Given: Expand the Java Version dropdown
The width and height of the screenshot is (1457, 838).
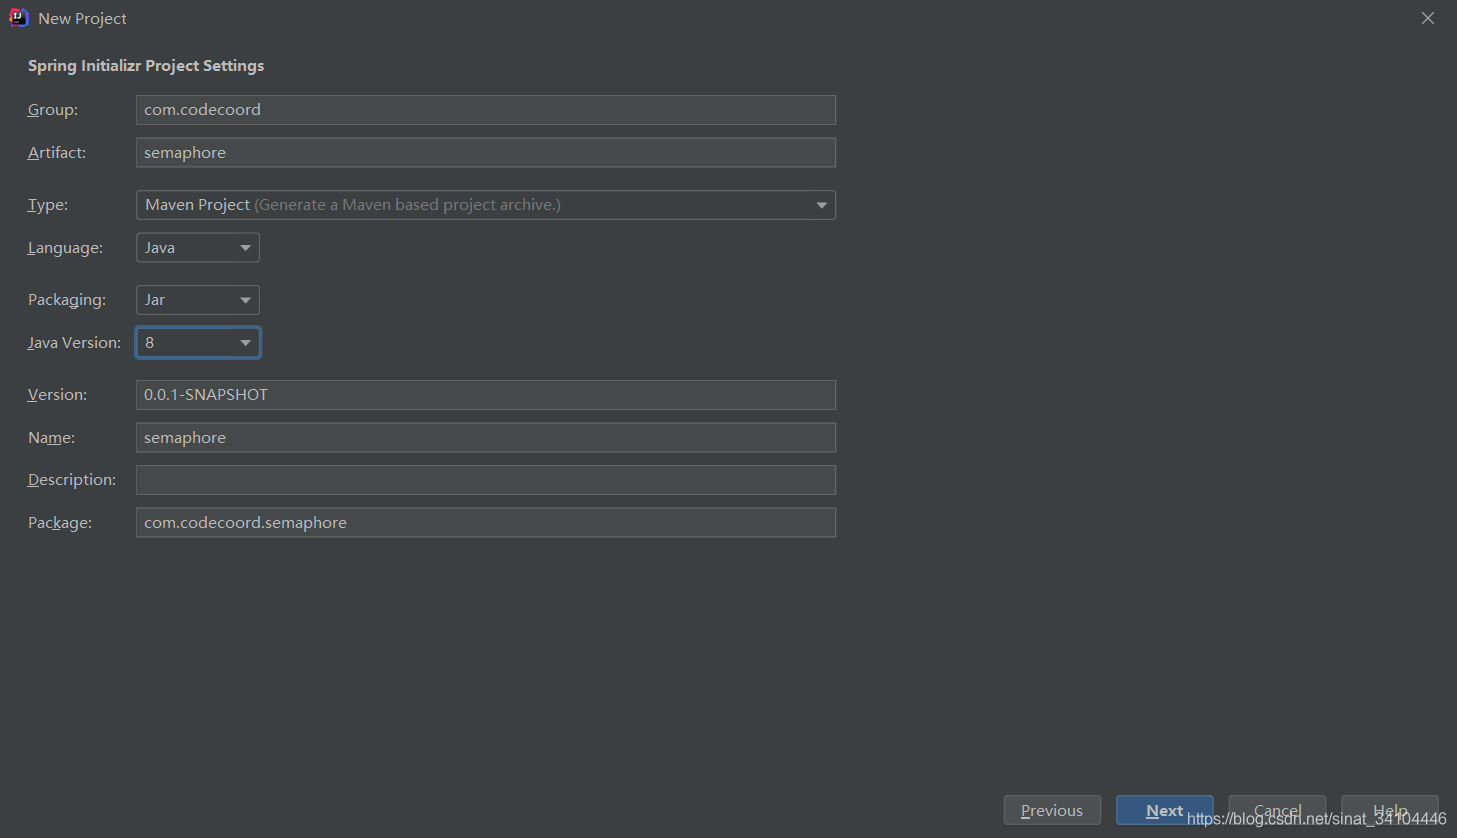Looking at the screenshot, I should 197,343.
